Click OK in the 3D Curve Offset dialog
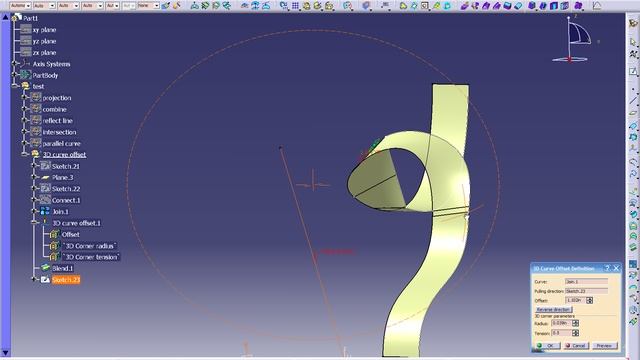Screen dimensions: 640x360 coord(548,346)
